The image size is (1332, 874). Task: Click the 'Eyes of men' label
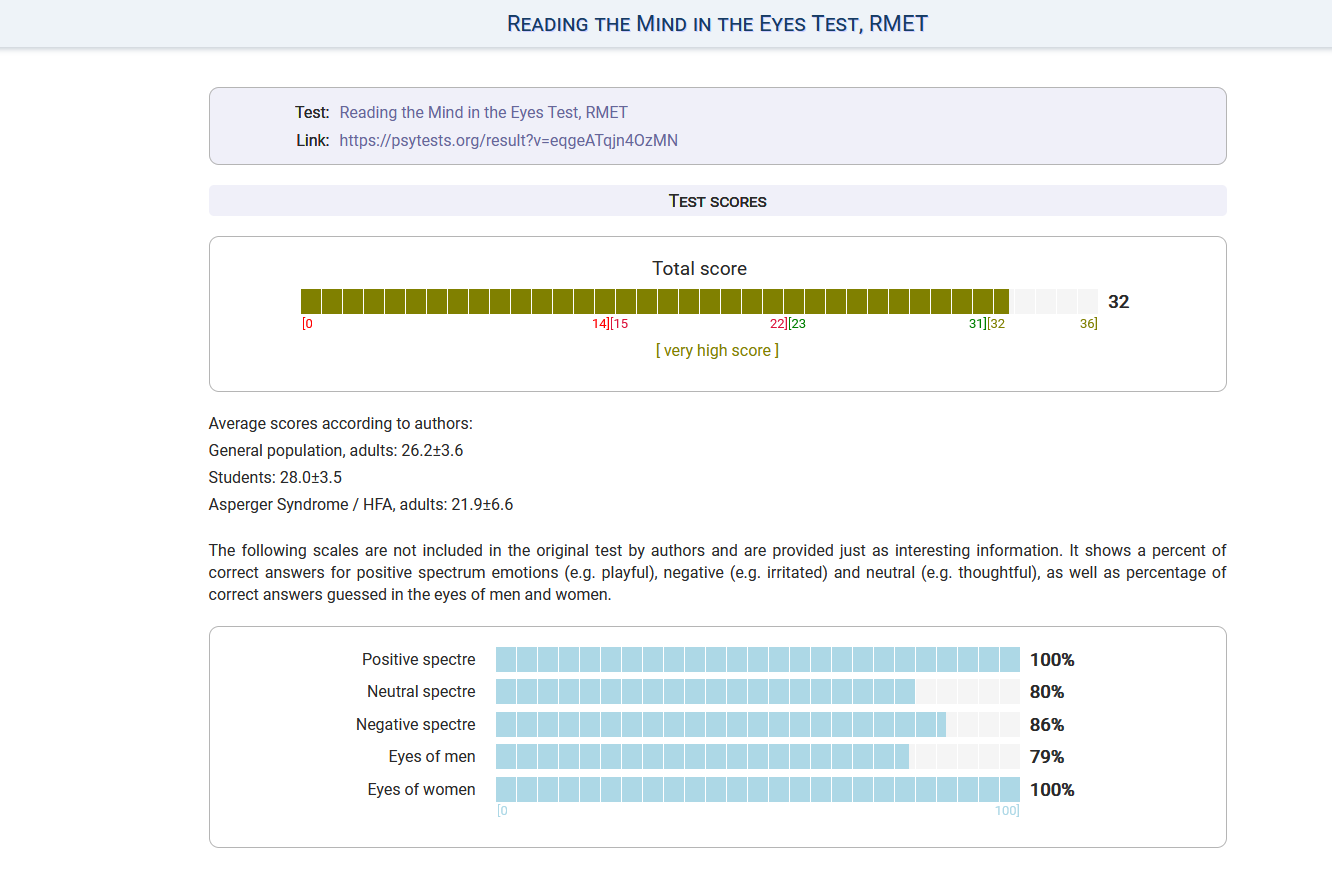(x=432, y=757)
